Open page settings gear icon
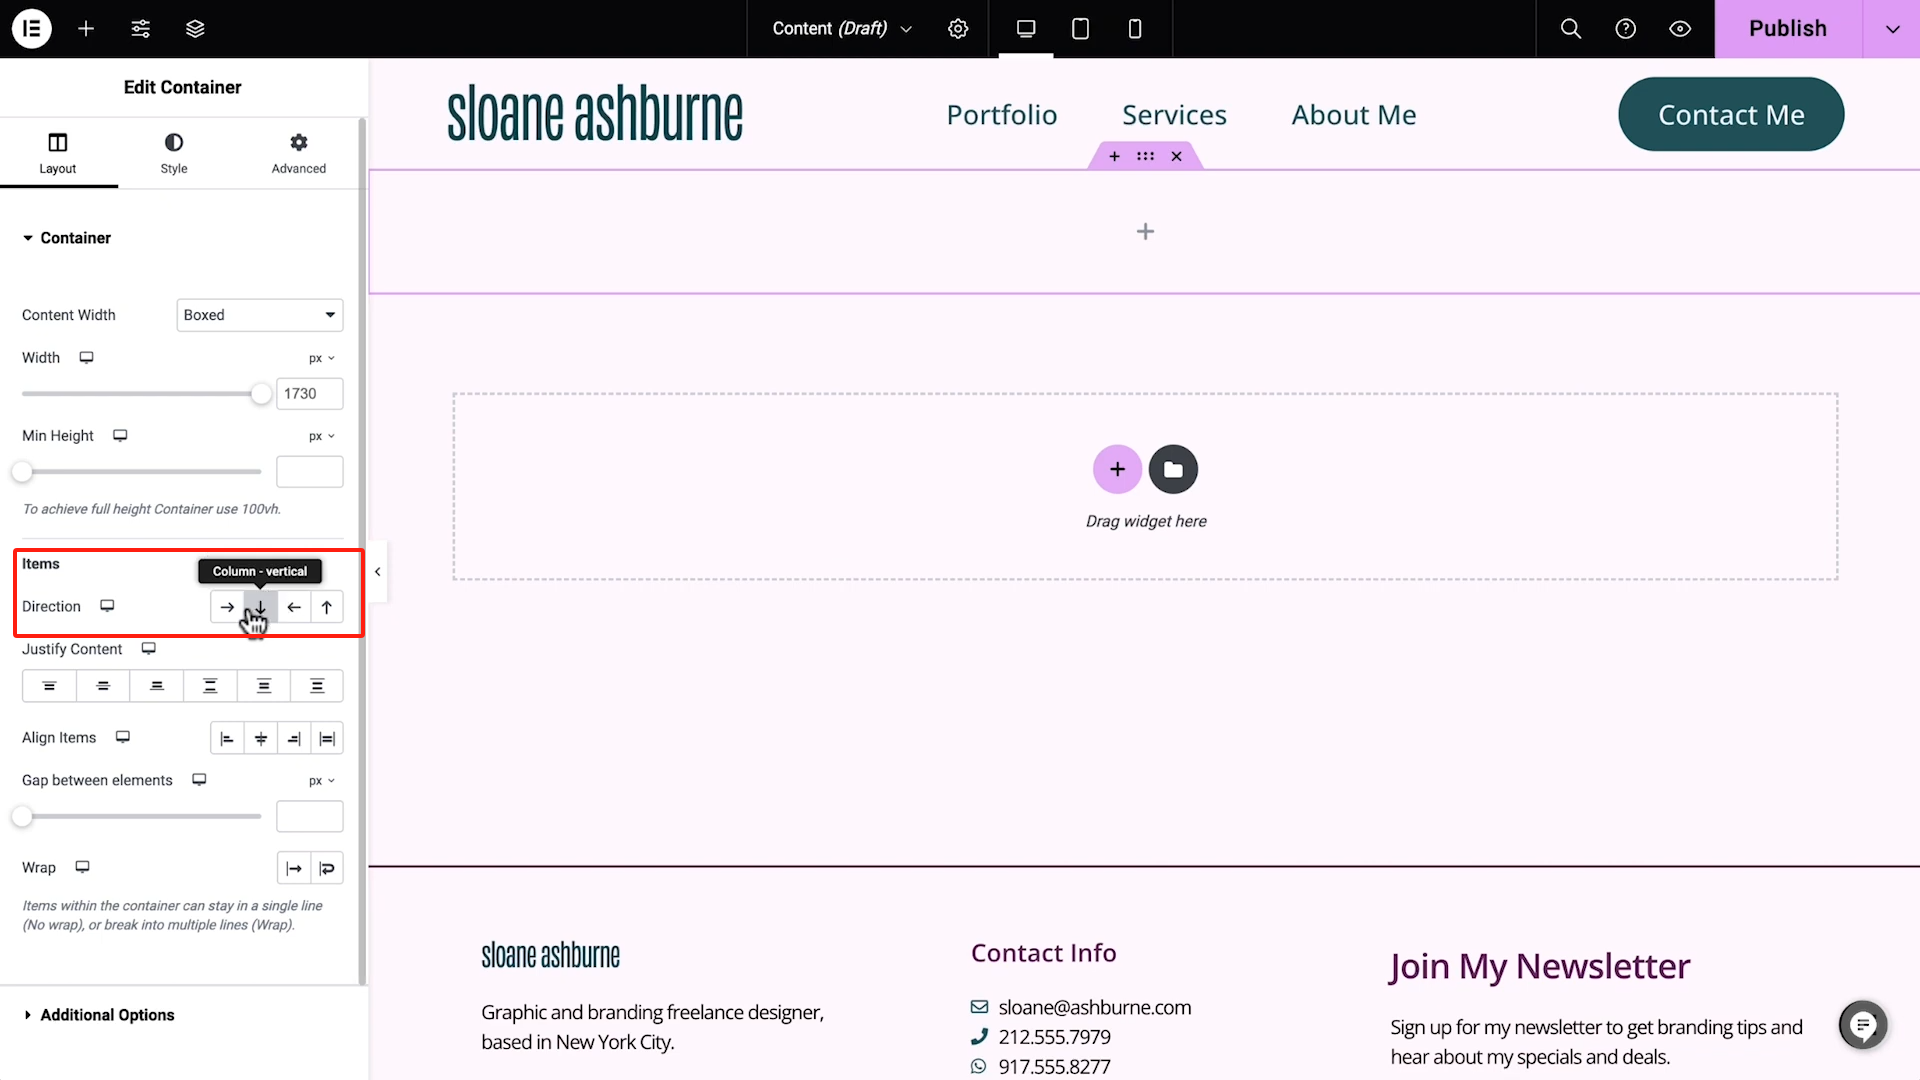 tap(958, 29)
